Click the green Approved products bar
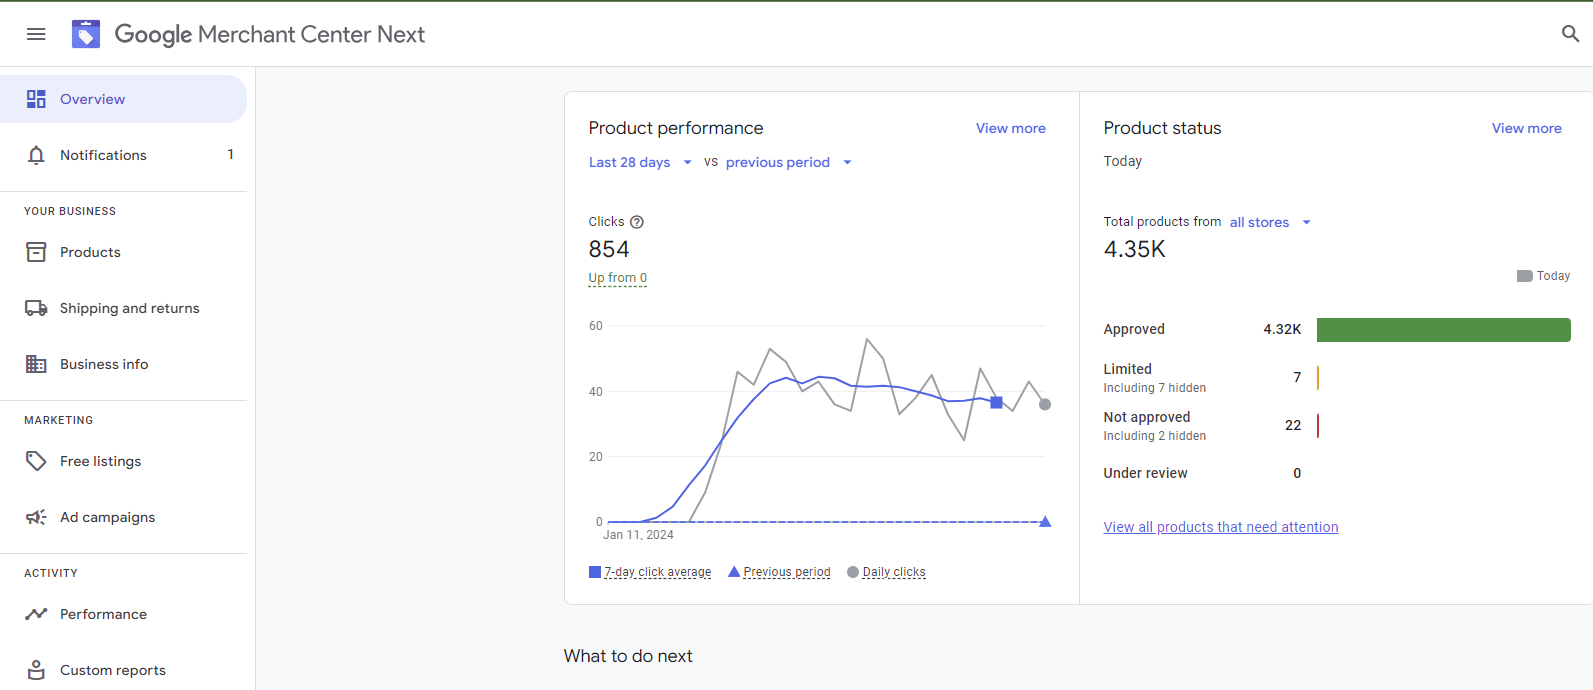Image resolution: width=1593 pixels, height=690 pixels. [x=1443, y=330]
